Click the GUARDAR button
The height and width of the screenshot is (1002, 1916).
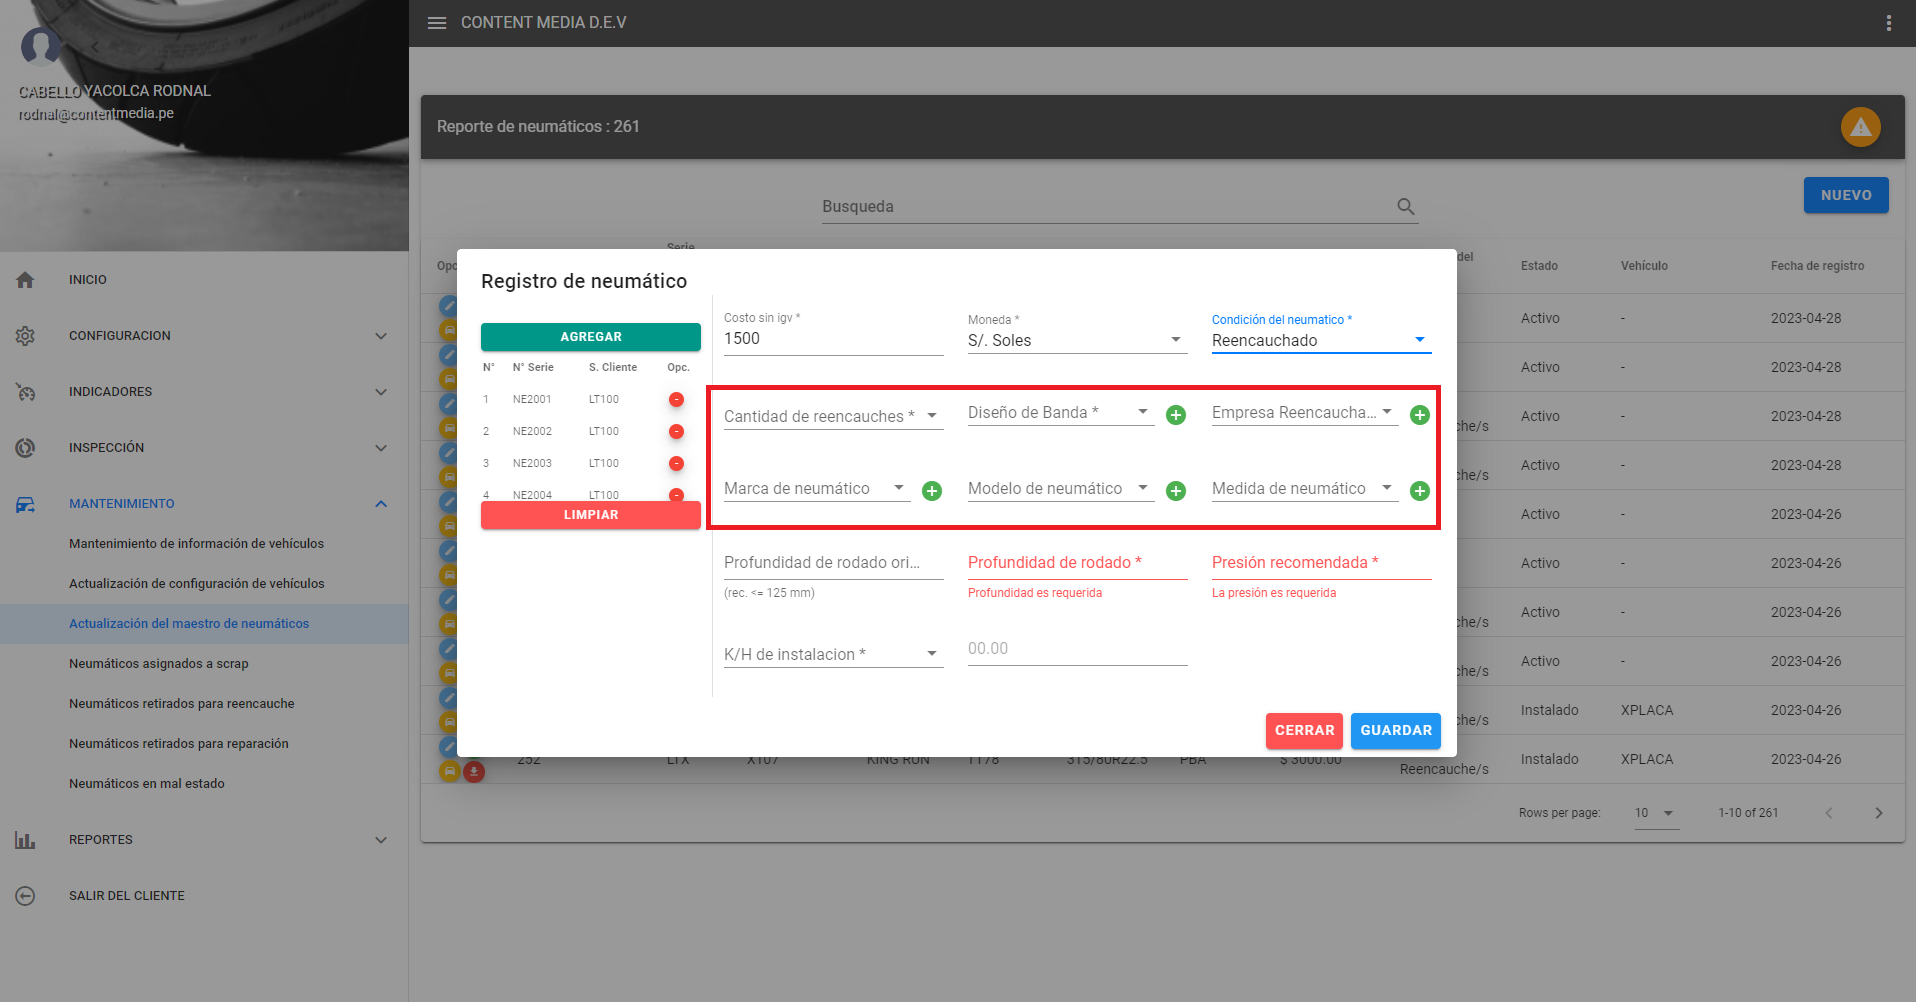point(1395,731)
